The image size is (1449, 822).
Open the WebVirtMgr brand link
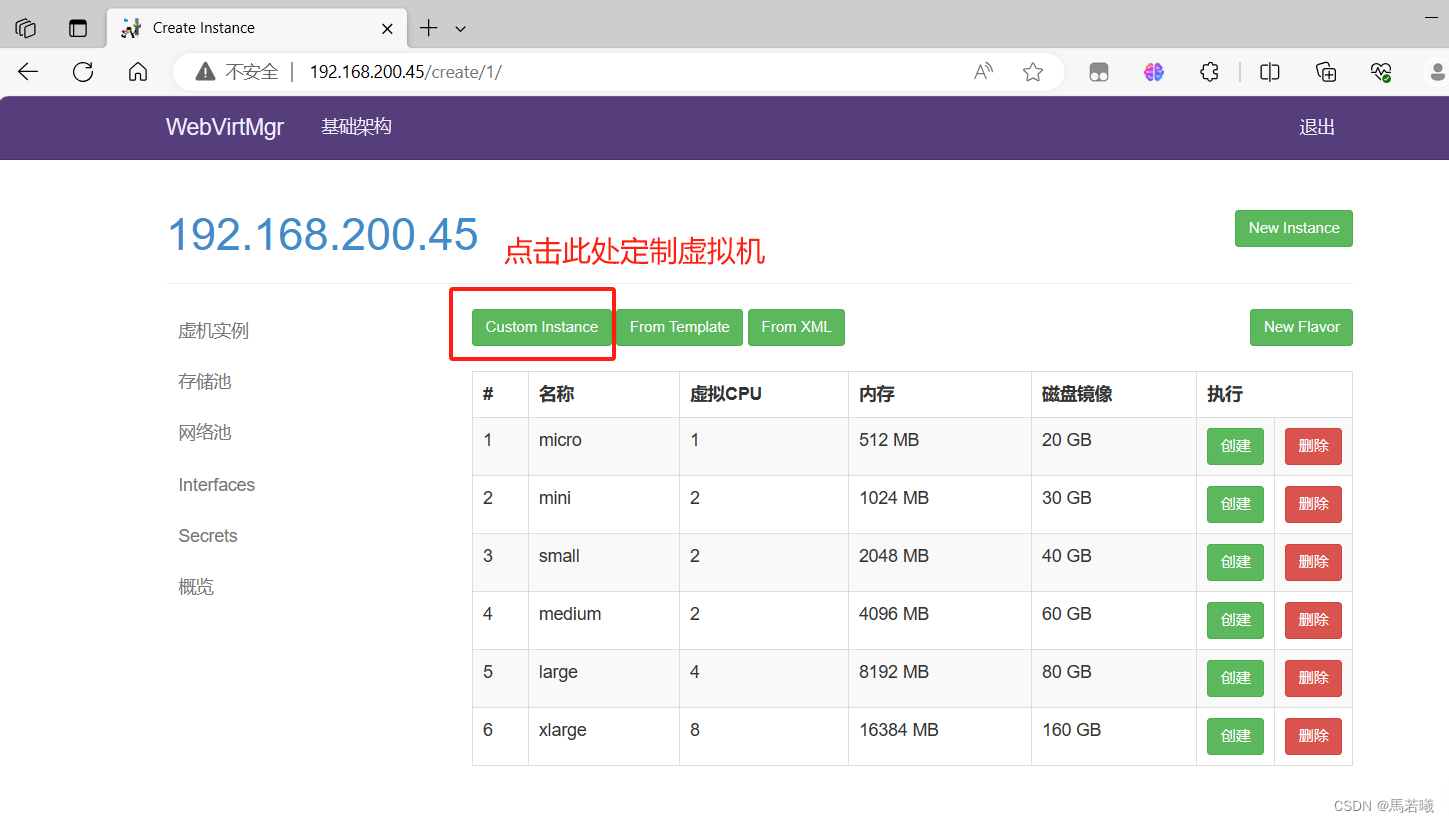pyautogui.click(x=225, y=127)
